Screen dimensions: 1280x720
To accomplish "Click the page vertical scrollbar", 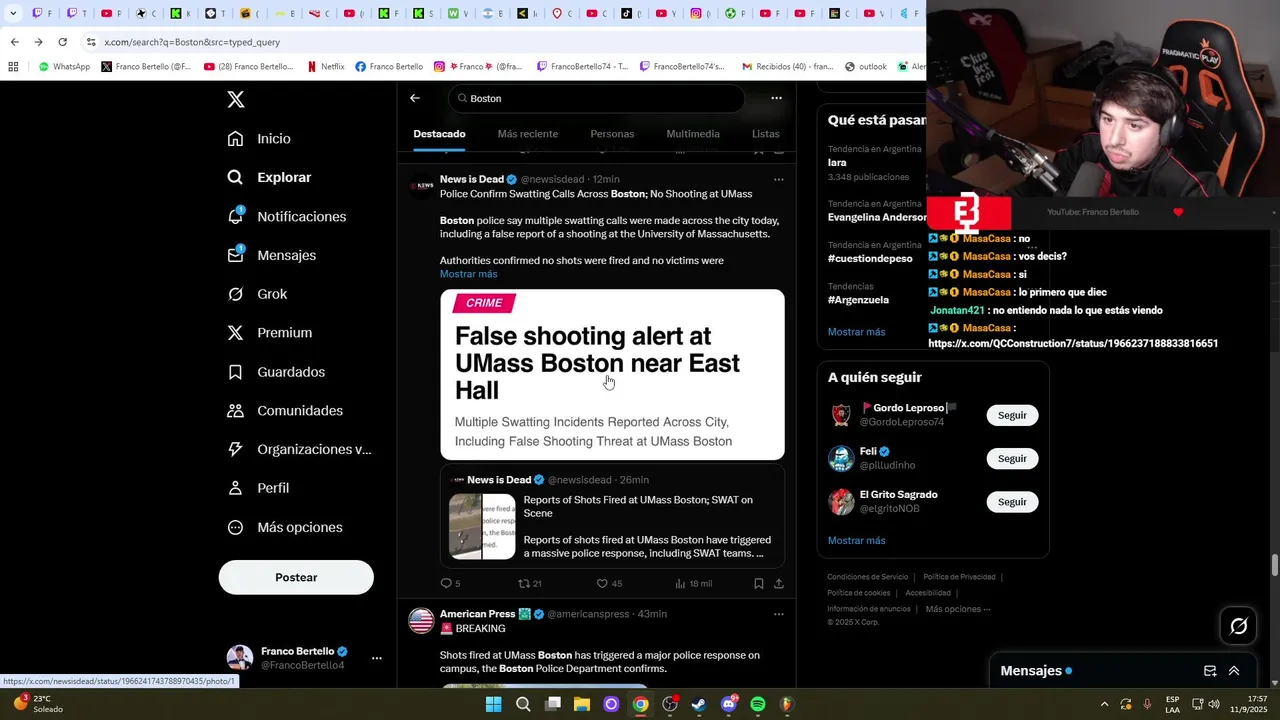I will pyautogui.click(x=1274, y=564).
